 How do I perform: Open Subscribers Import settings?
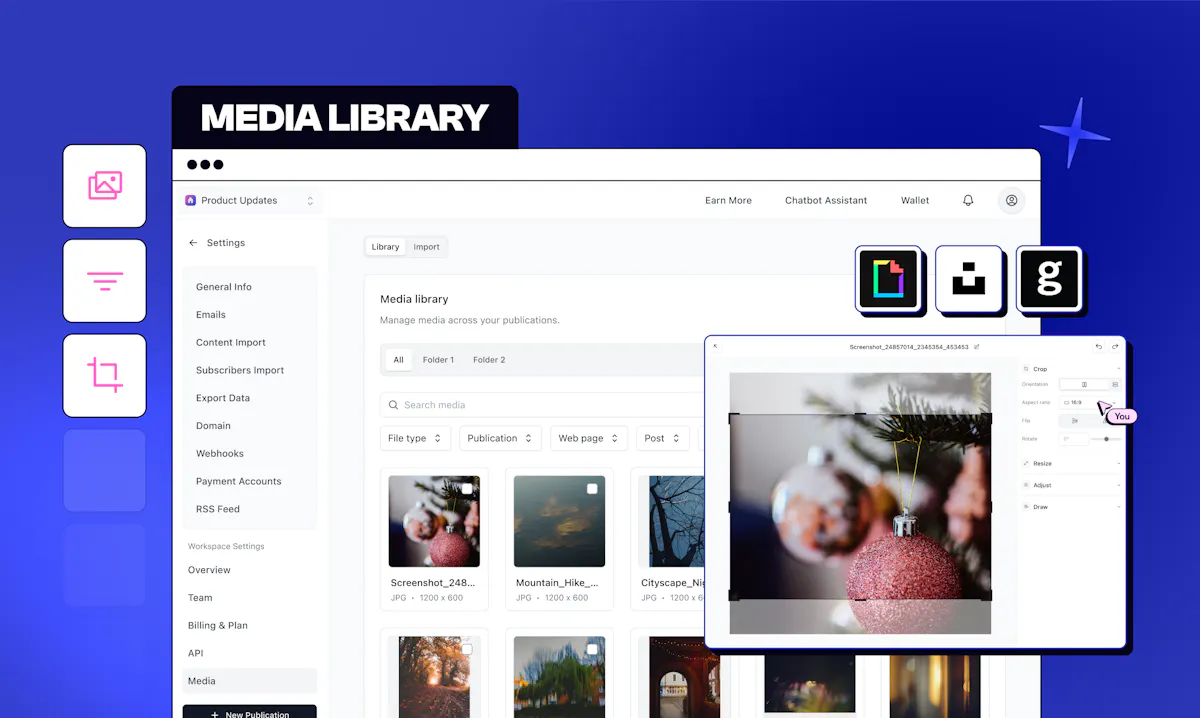[x=240, y=370]
